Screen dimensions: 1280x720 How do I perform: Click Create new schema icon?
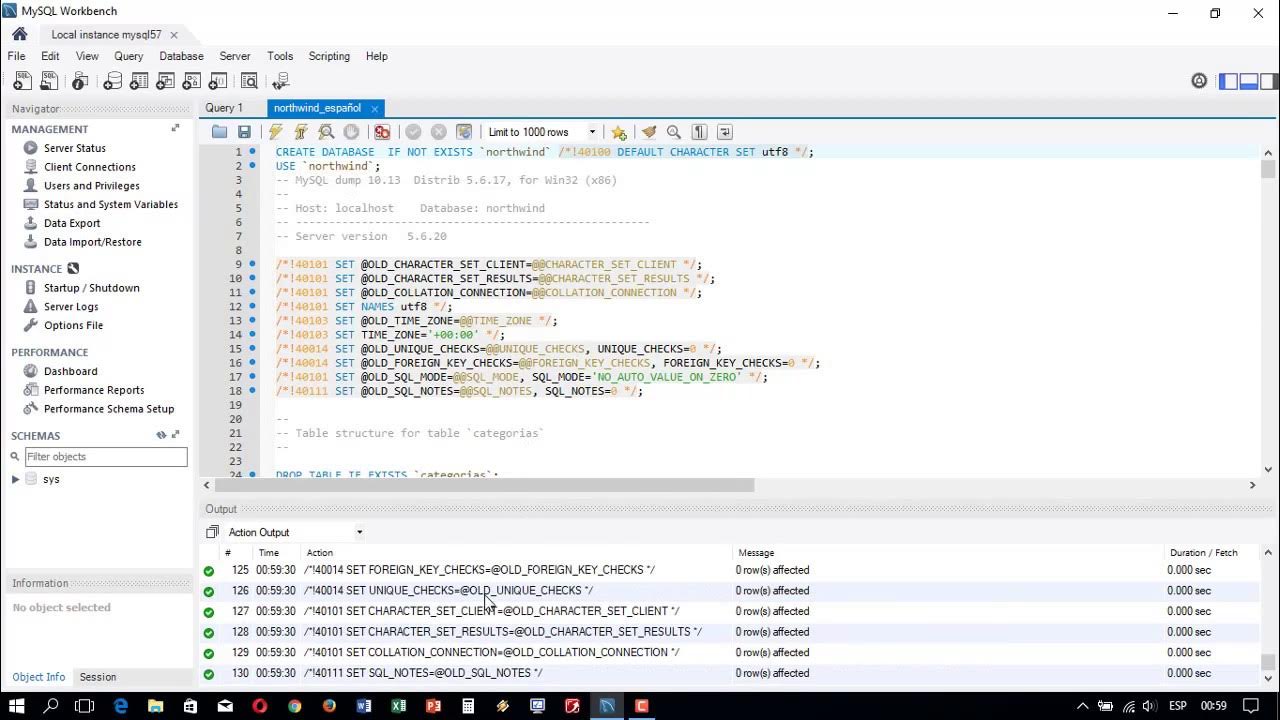coord(112,81)
